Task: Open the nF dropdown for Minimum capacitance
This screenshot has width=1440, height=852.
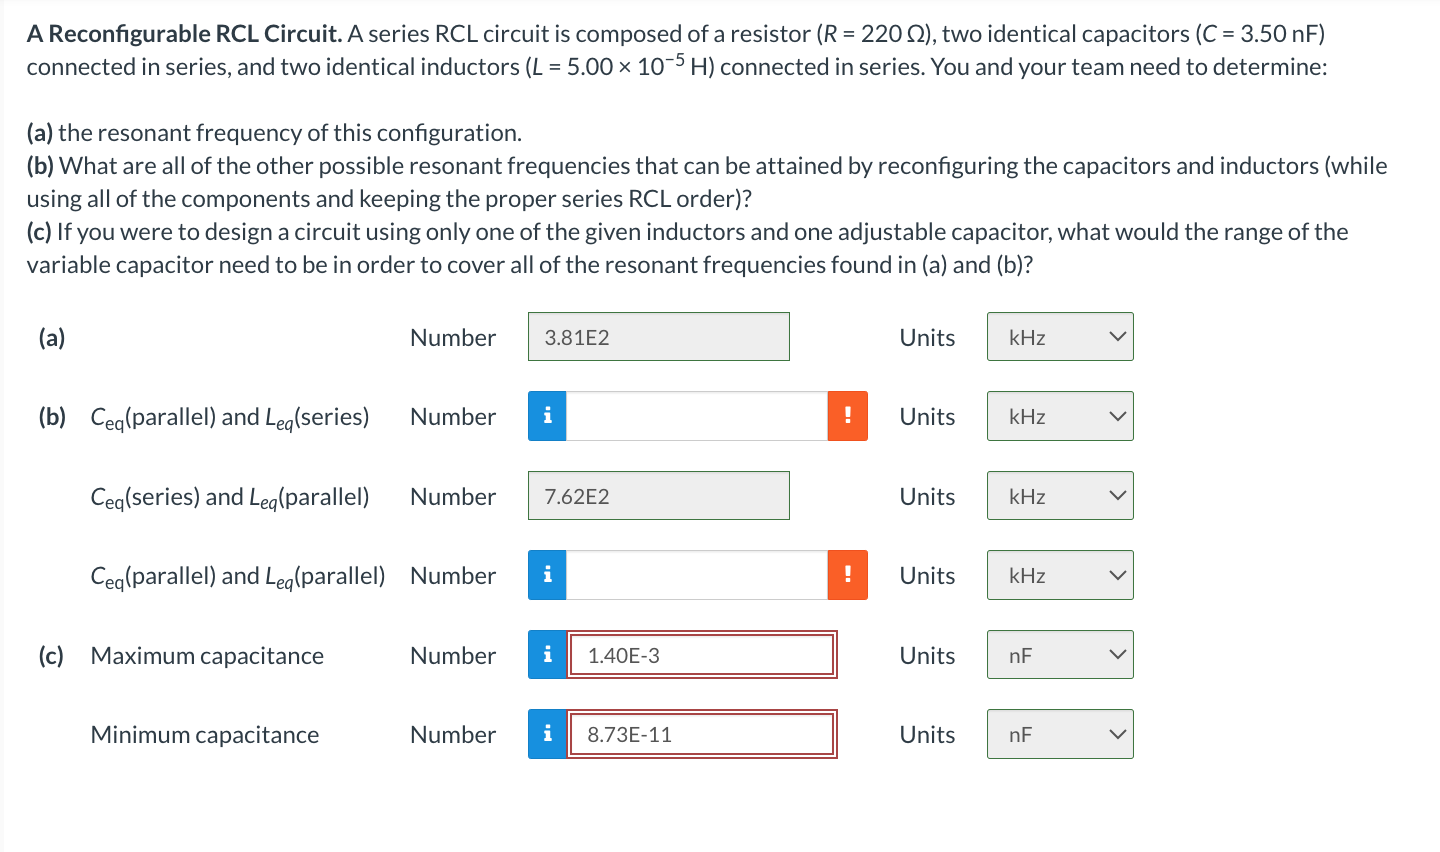Action: pos(1059,734)
